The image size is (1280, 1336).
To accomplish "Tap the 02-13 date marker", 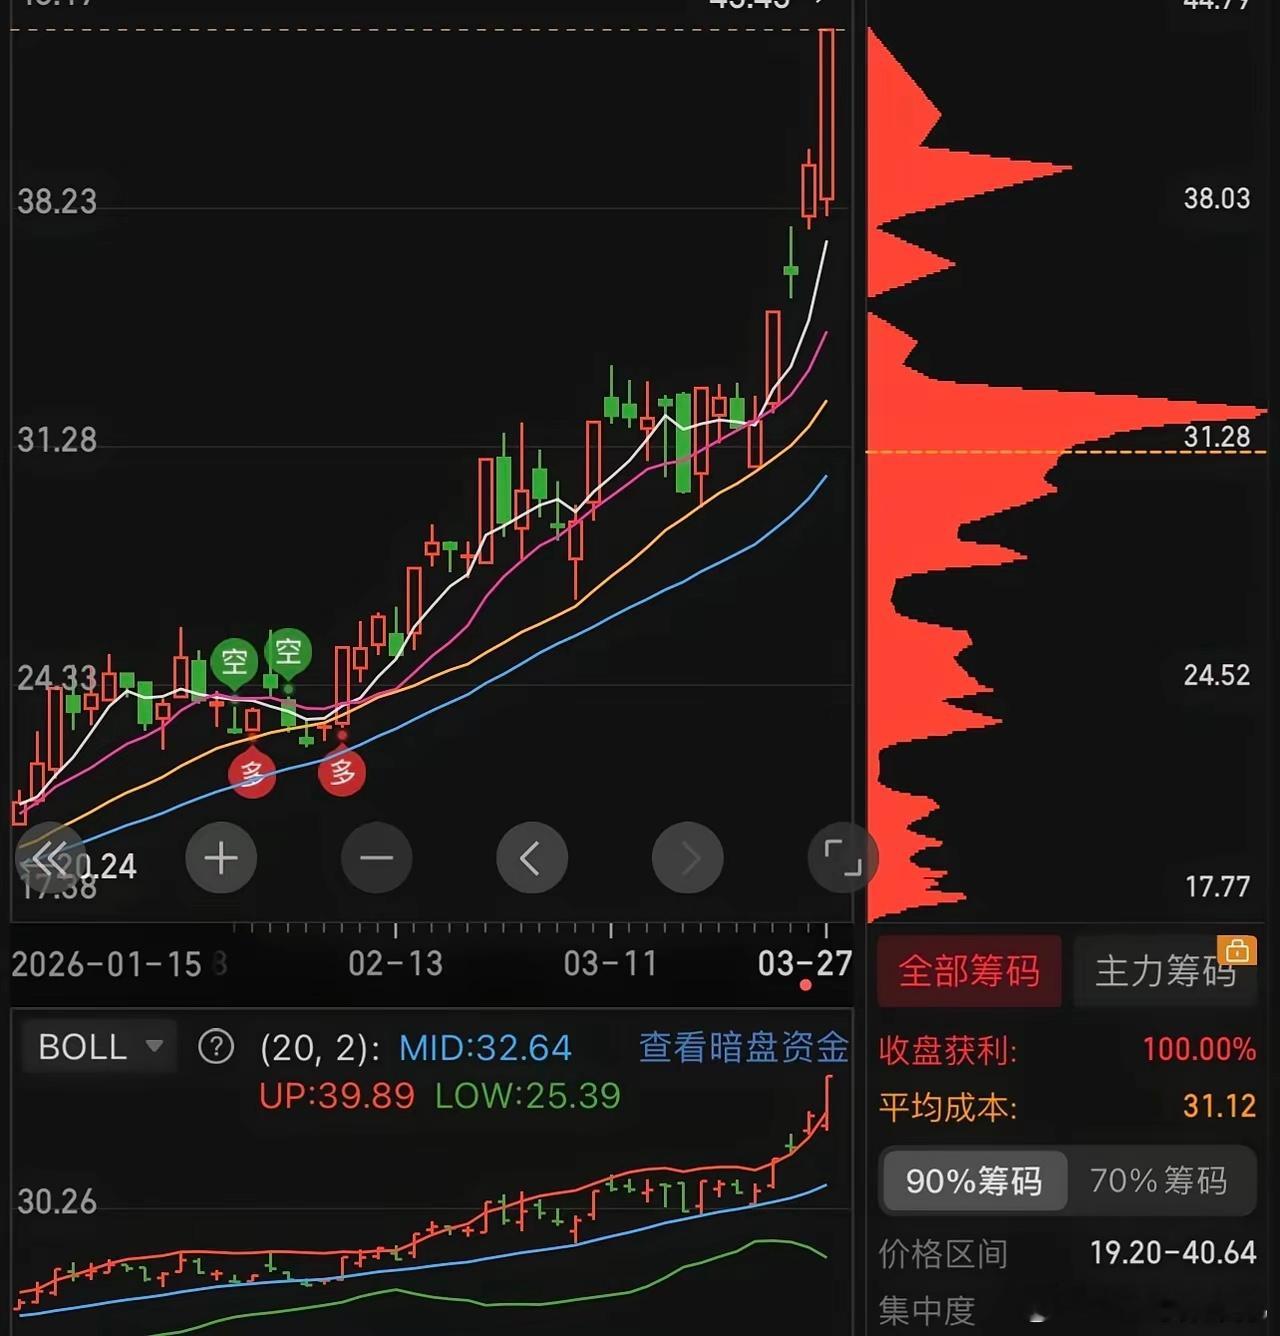I will coord(395,964).
